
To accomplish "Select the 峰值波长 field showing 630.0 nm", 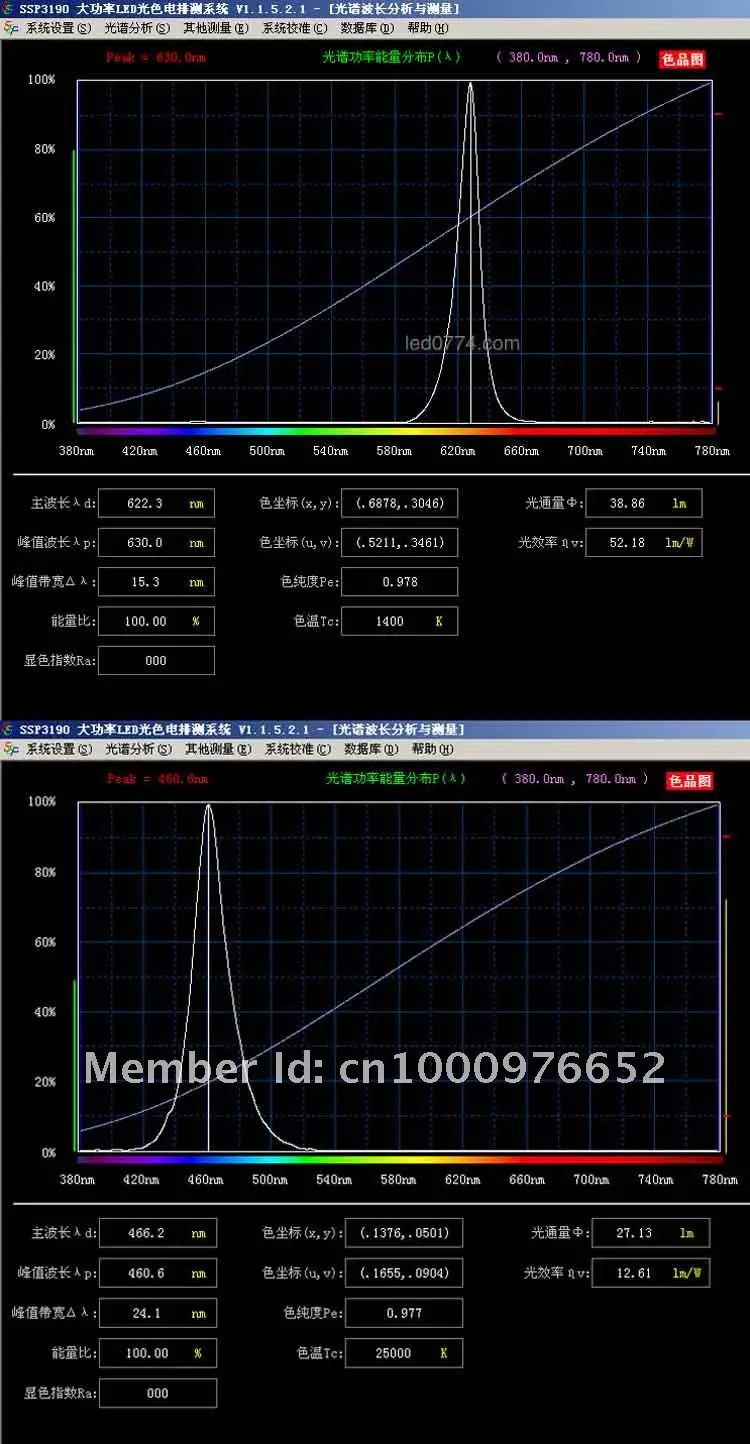I will (x=156, y=542).
